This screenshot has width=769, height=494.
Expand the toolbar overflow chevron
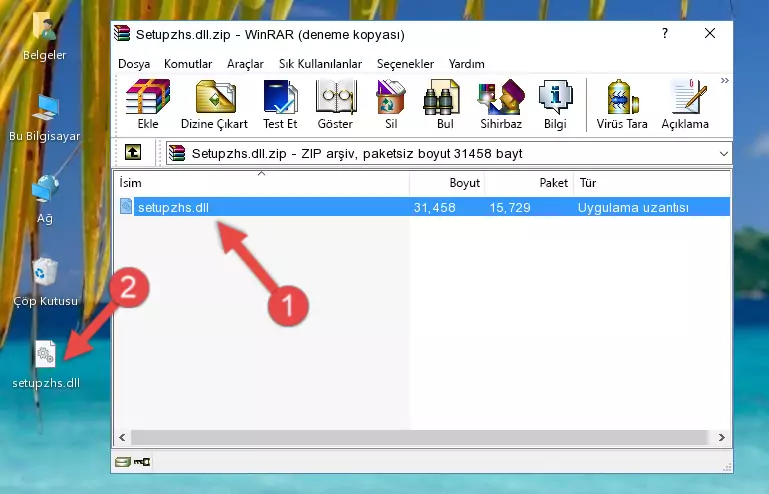pyautogui.click(x=724, y=80)
